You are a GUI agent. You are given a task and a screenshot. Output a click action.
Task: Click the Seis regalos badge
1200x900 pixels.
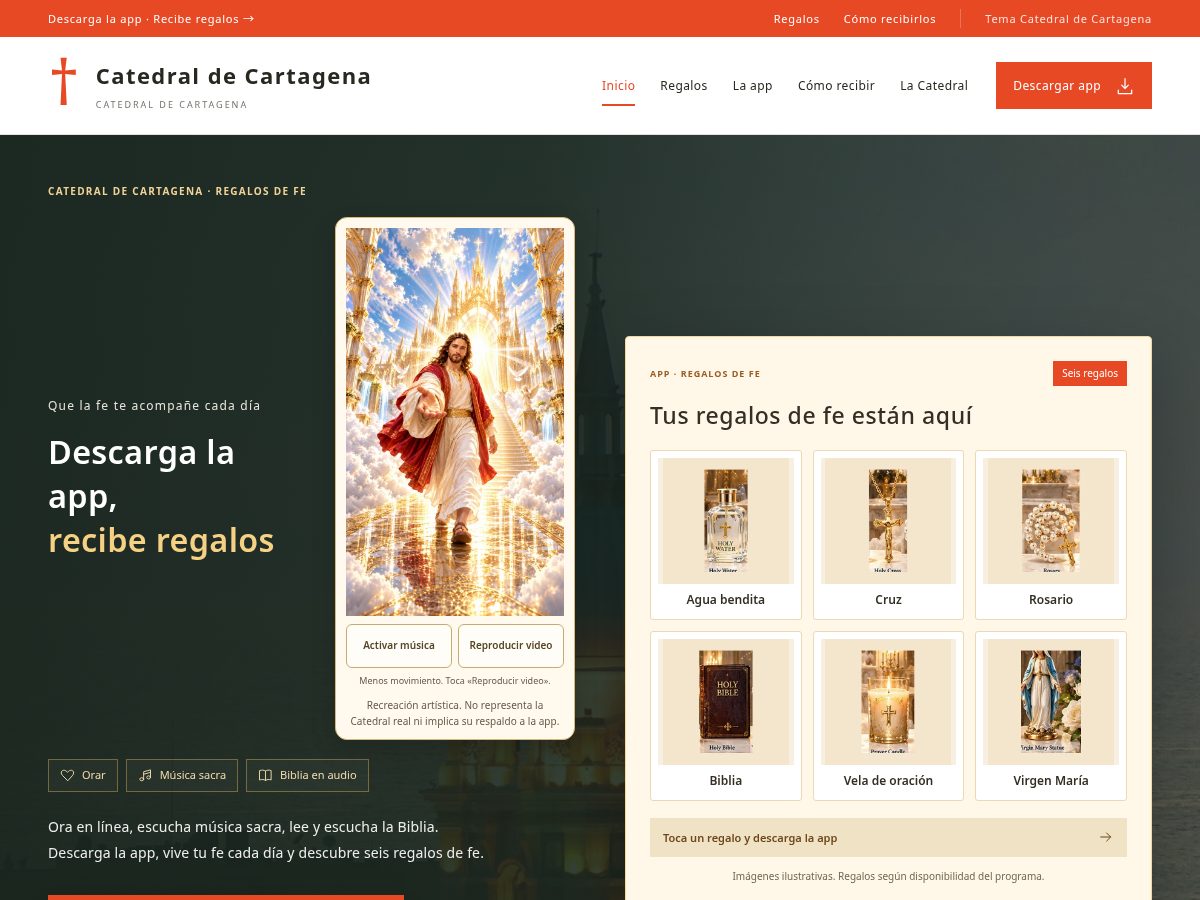pyautogui.click(x=1090, y=373)
